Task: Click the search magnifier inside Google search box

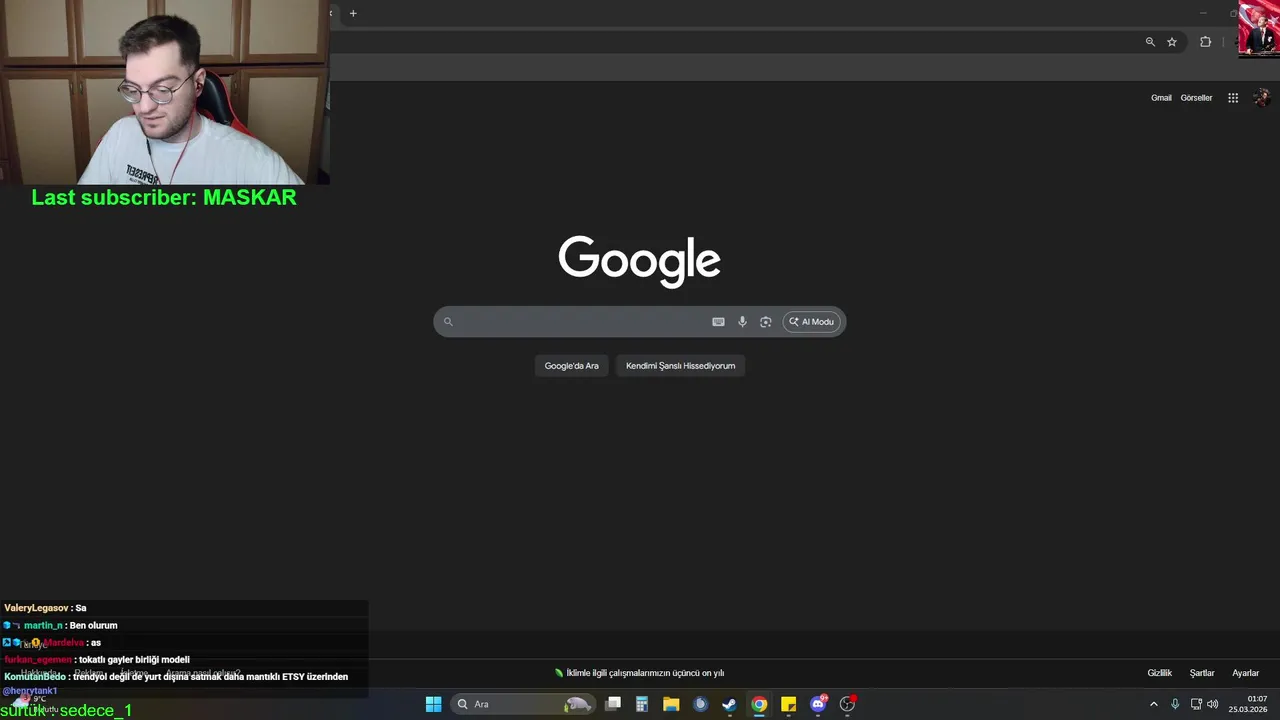Action: (x=448, y=322)
